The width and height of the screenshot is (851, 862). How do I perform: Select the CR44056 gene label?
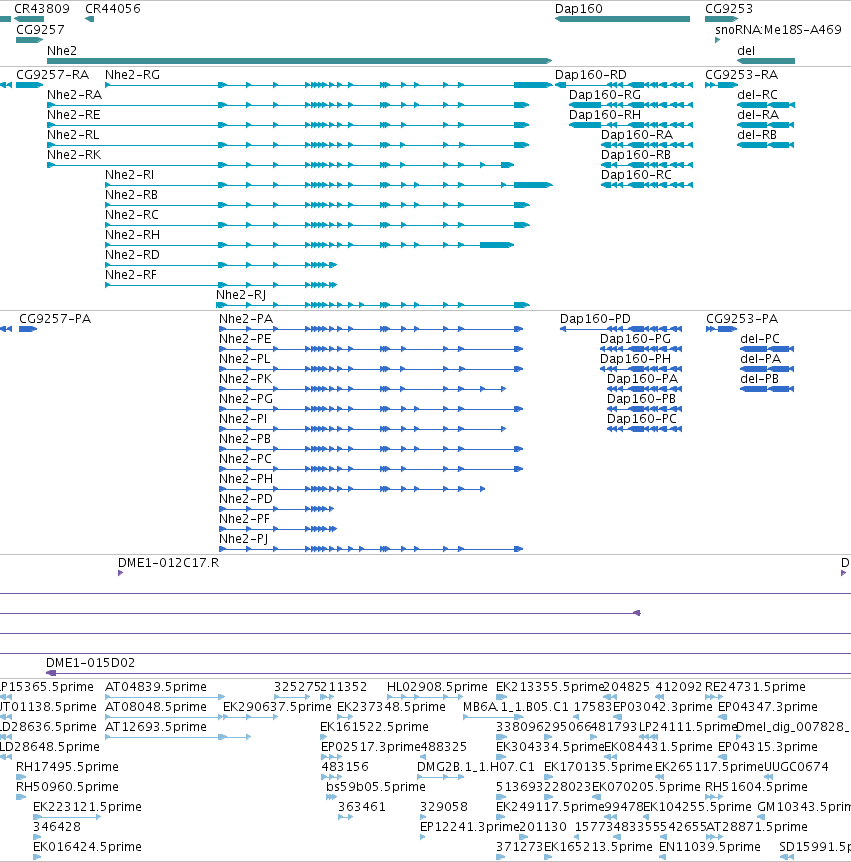[x=113, y=9]
